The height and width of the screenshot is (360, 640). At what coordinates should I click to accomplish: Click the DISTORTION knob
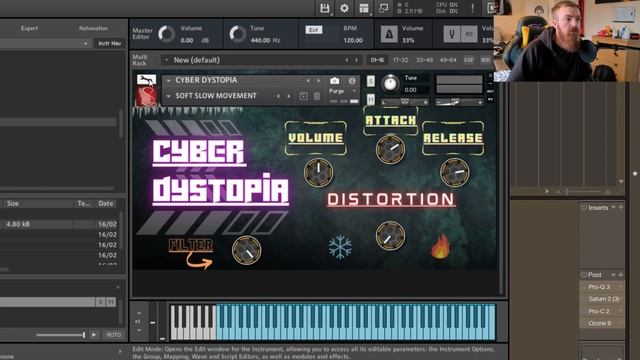391,236
